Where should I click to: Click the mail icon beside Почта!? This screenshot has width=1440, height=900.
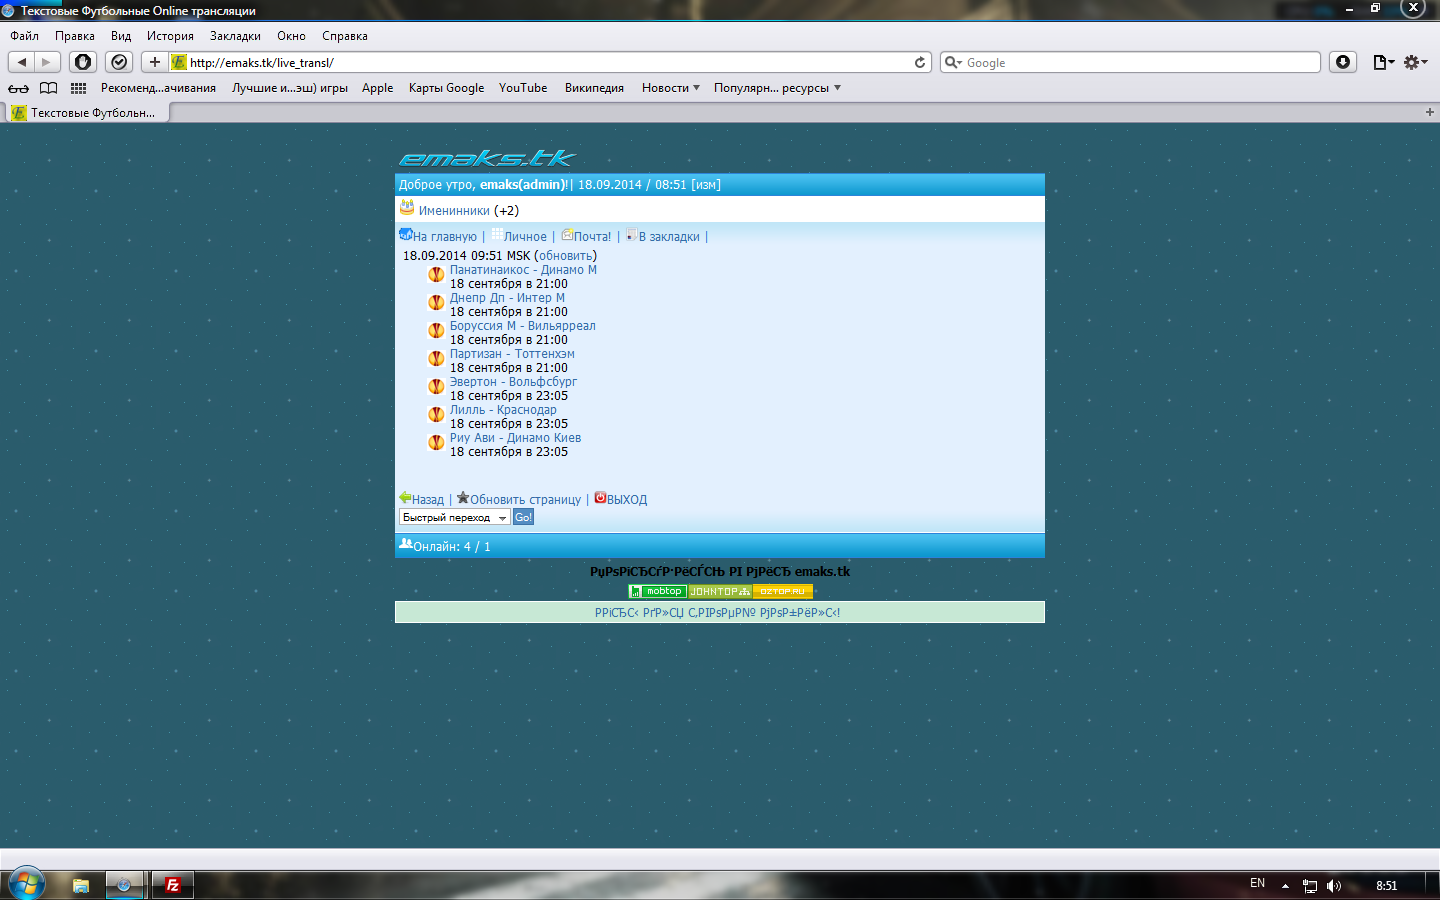click(567, 235)
